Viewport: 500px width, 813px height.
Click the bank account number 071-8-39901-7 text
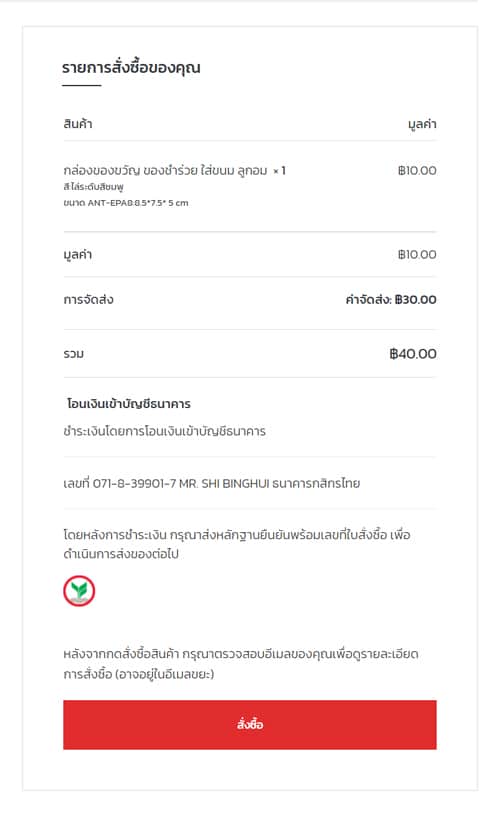point(134,483)
